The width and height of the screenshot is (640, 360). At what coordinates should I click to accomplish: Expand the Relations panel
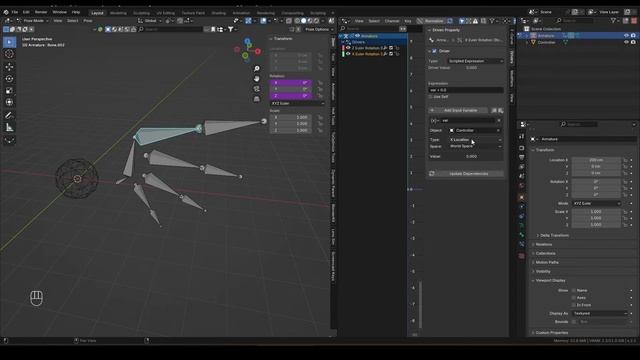click(x=544, y=244)
